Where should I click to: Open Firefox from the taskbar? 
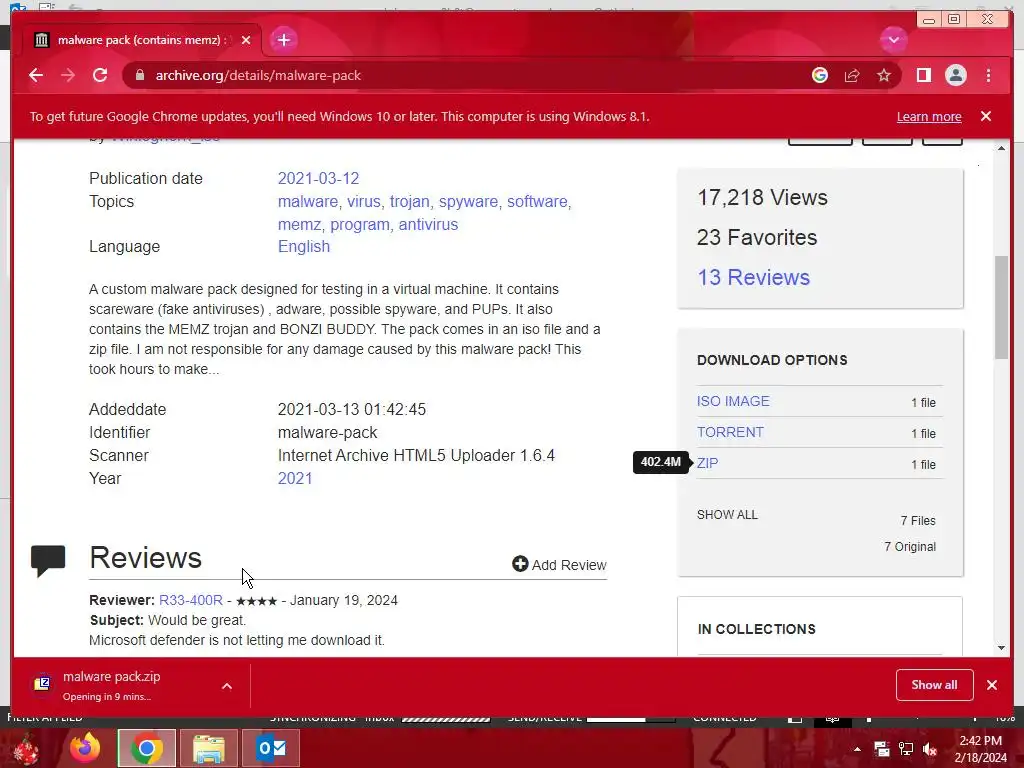86,748
